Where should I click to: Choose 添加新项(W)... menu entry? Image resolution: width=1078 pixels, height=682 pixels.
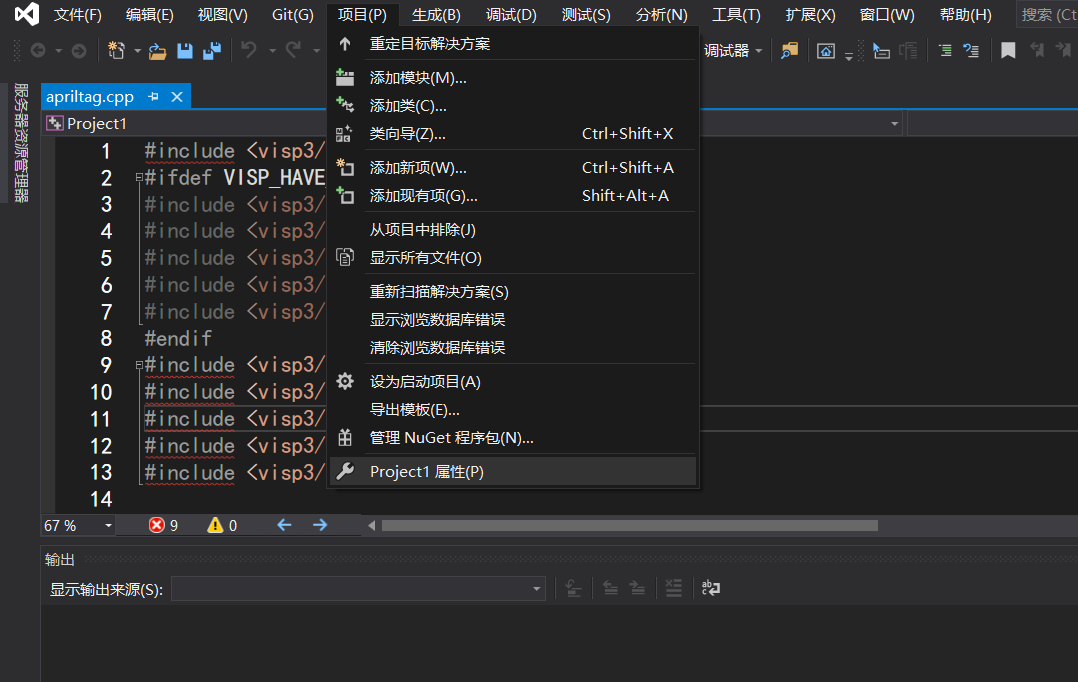513,168
